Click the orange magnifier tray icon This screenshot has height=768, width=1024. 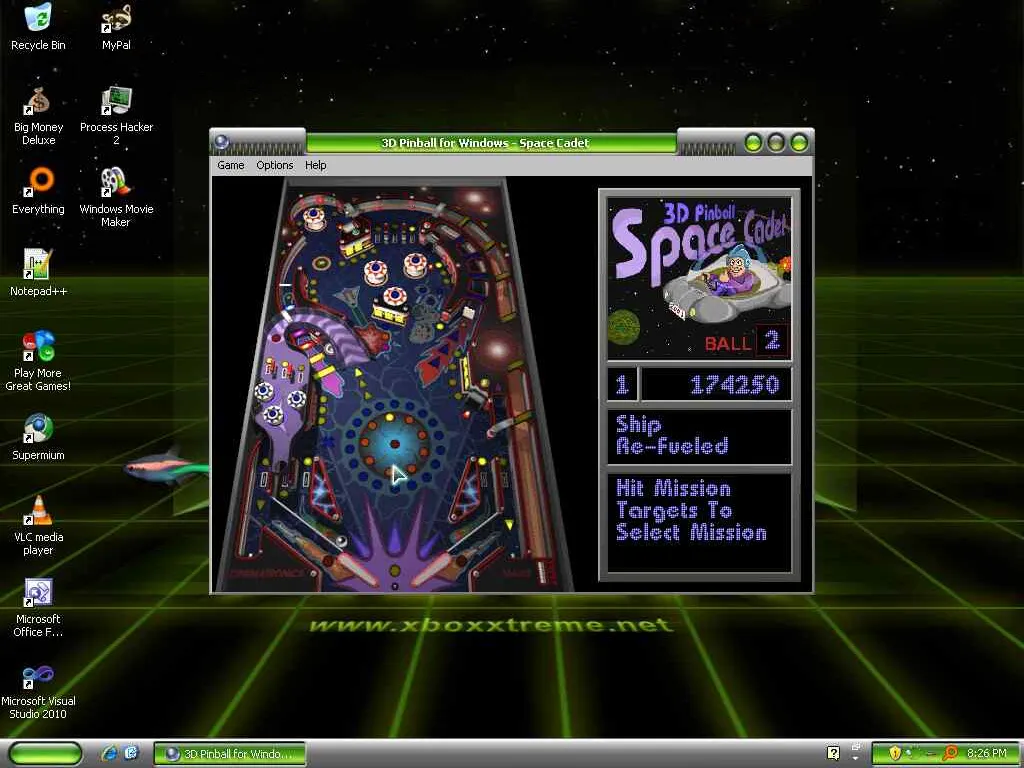pyautogui.click(x=950, y=753)
